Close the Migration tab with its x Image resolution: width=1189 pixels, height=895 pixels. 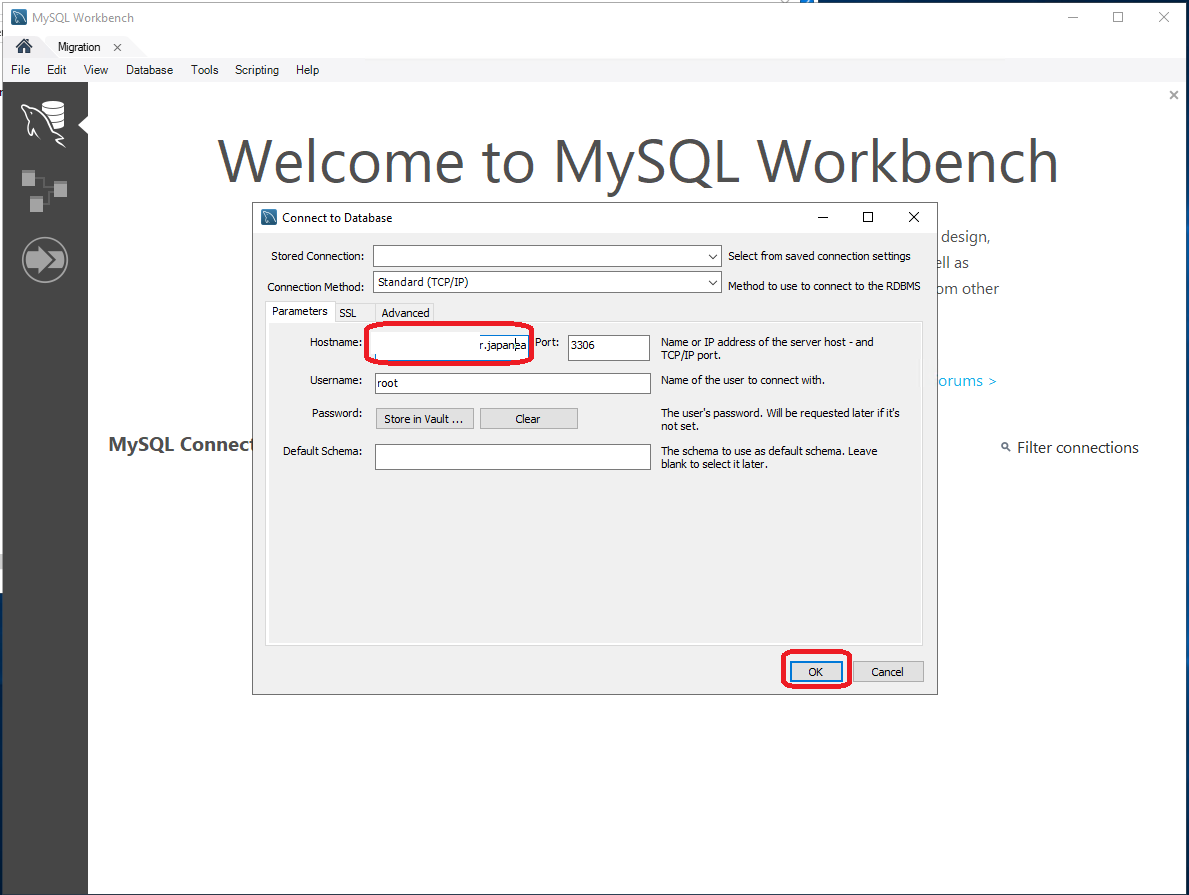118,47
